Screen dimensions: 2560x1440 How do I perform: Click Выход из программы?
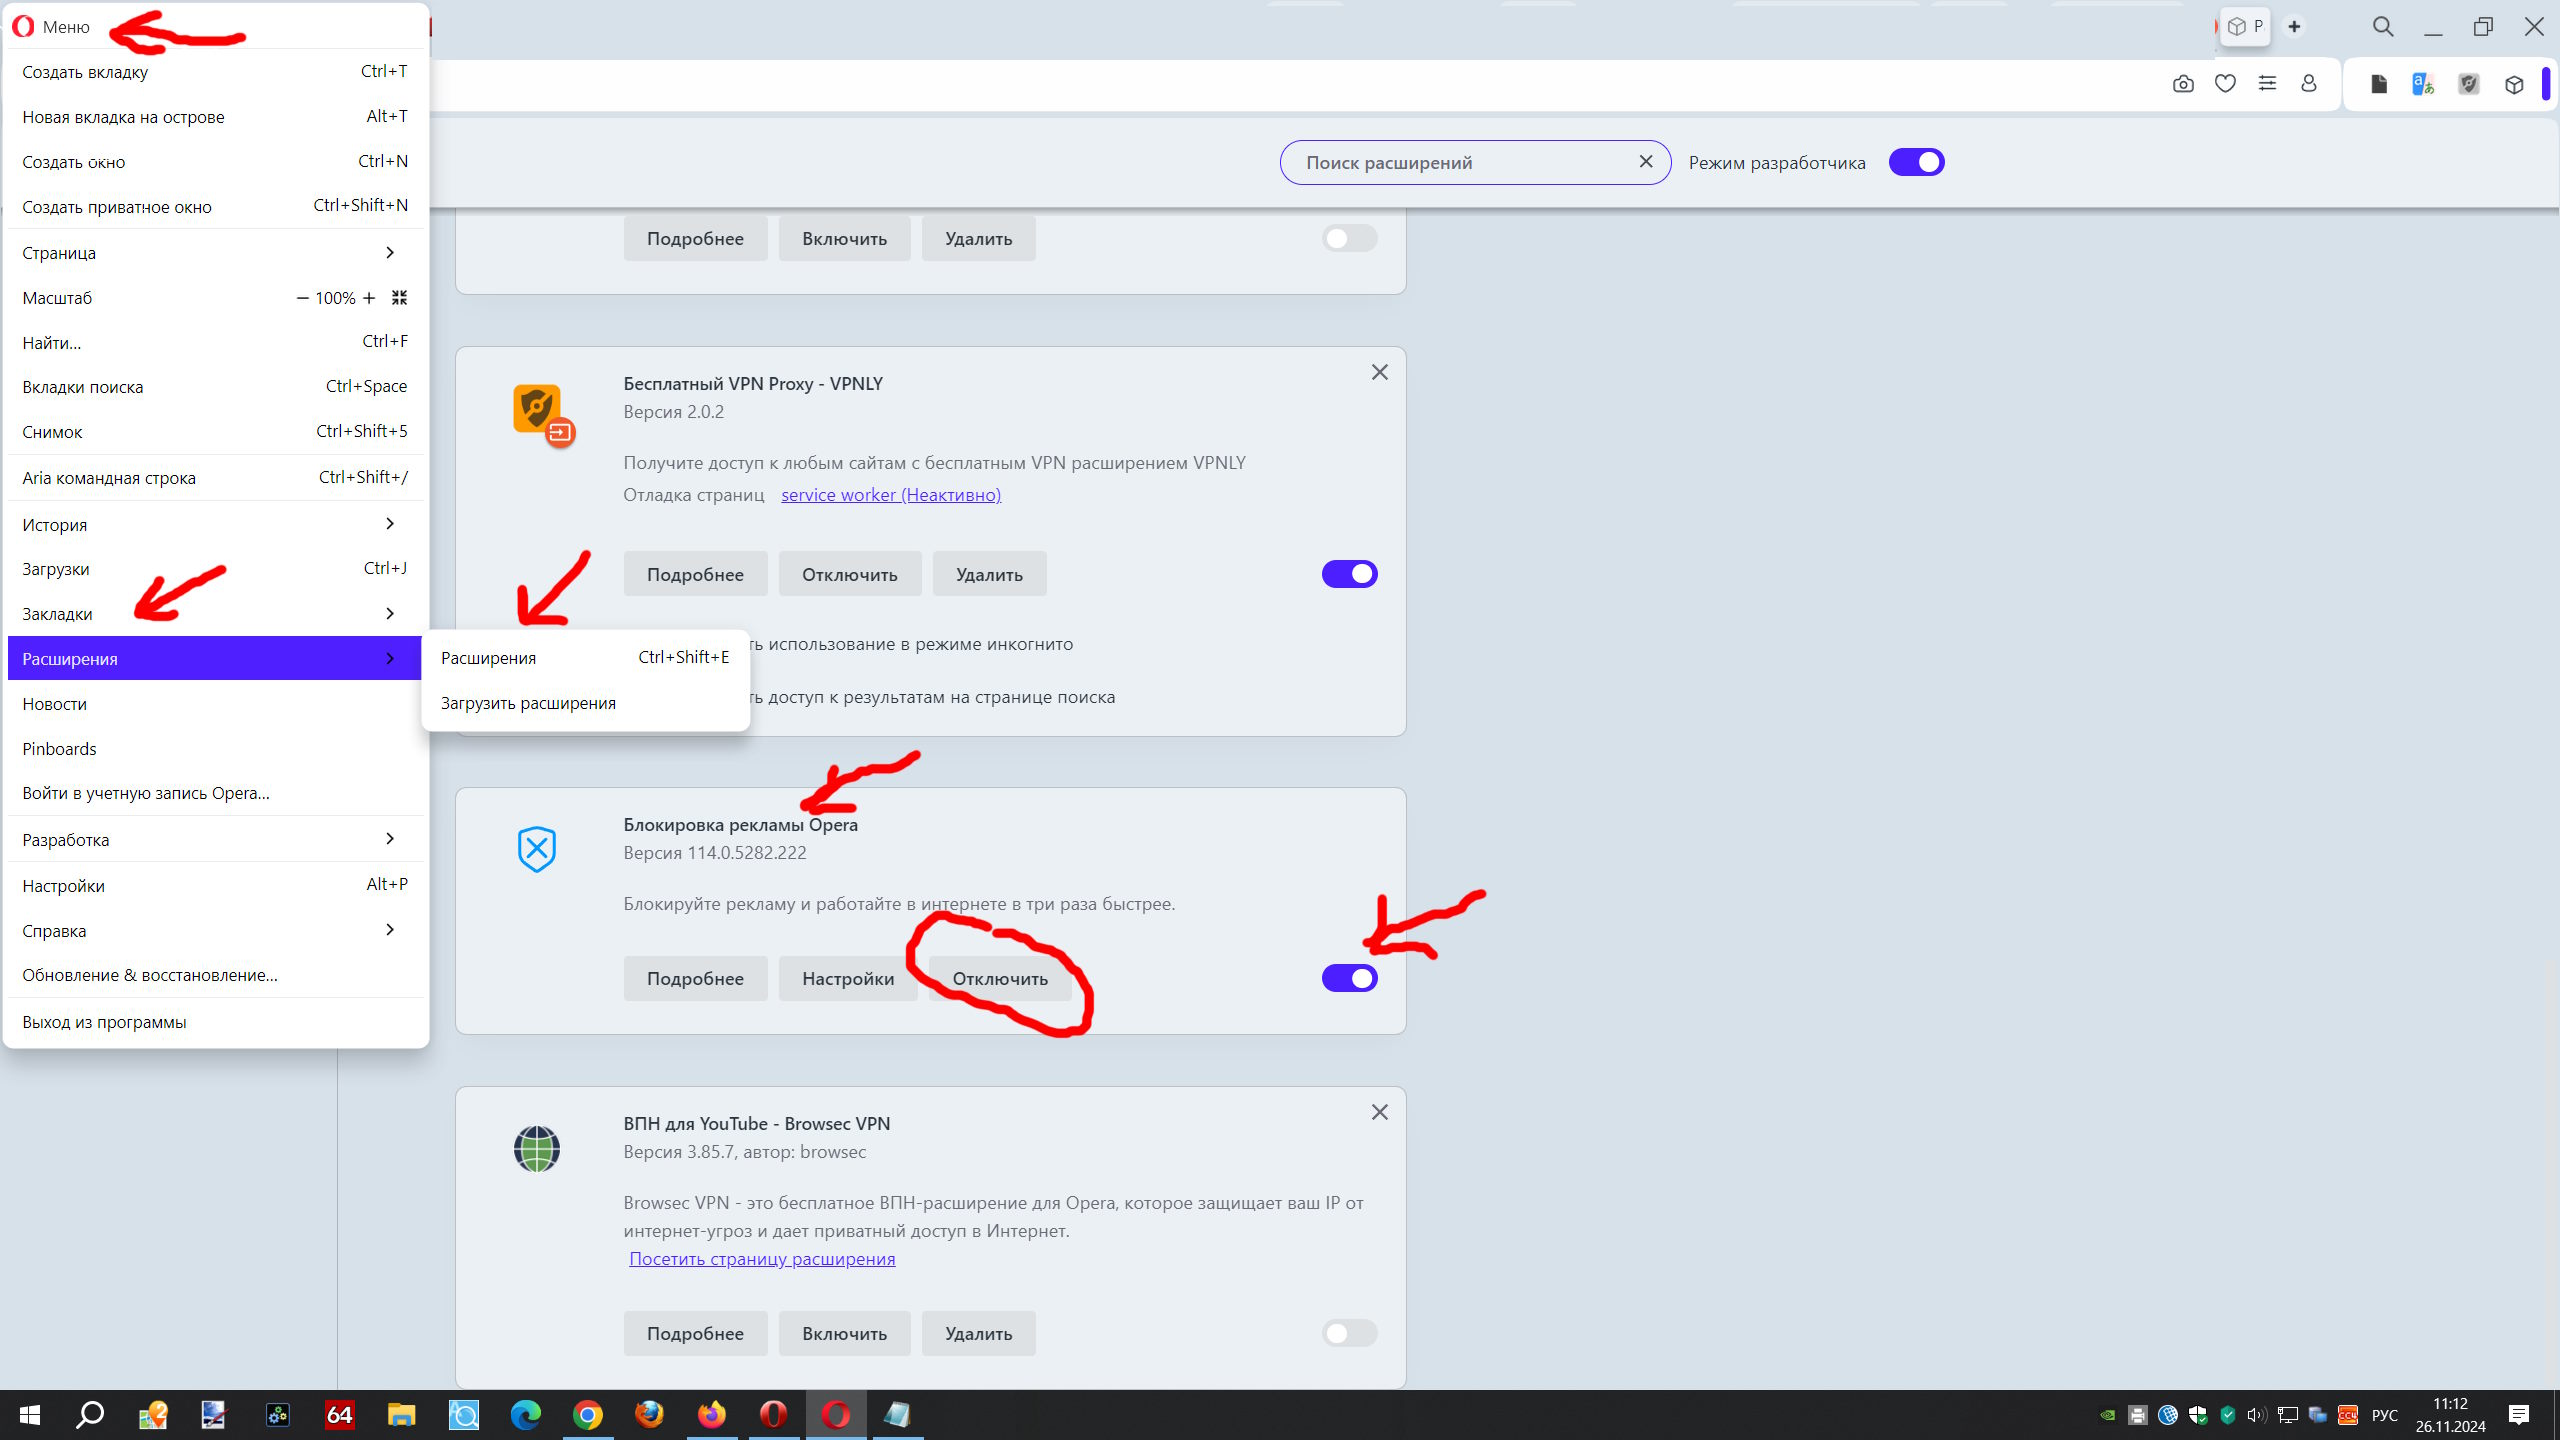(x=215, y=1022)
